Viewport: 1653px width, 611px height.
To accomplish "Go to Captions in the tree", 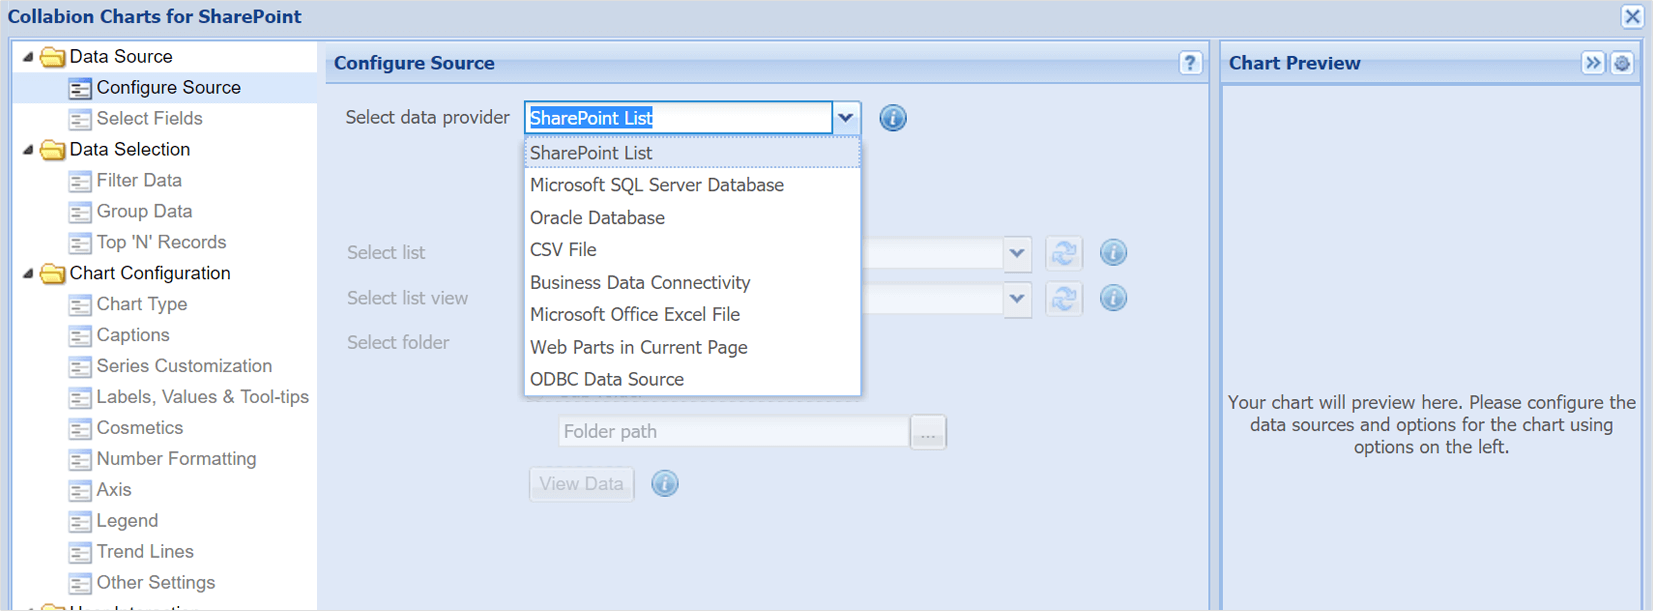I will (133, 336).
